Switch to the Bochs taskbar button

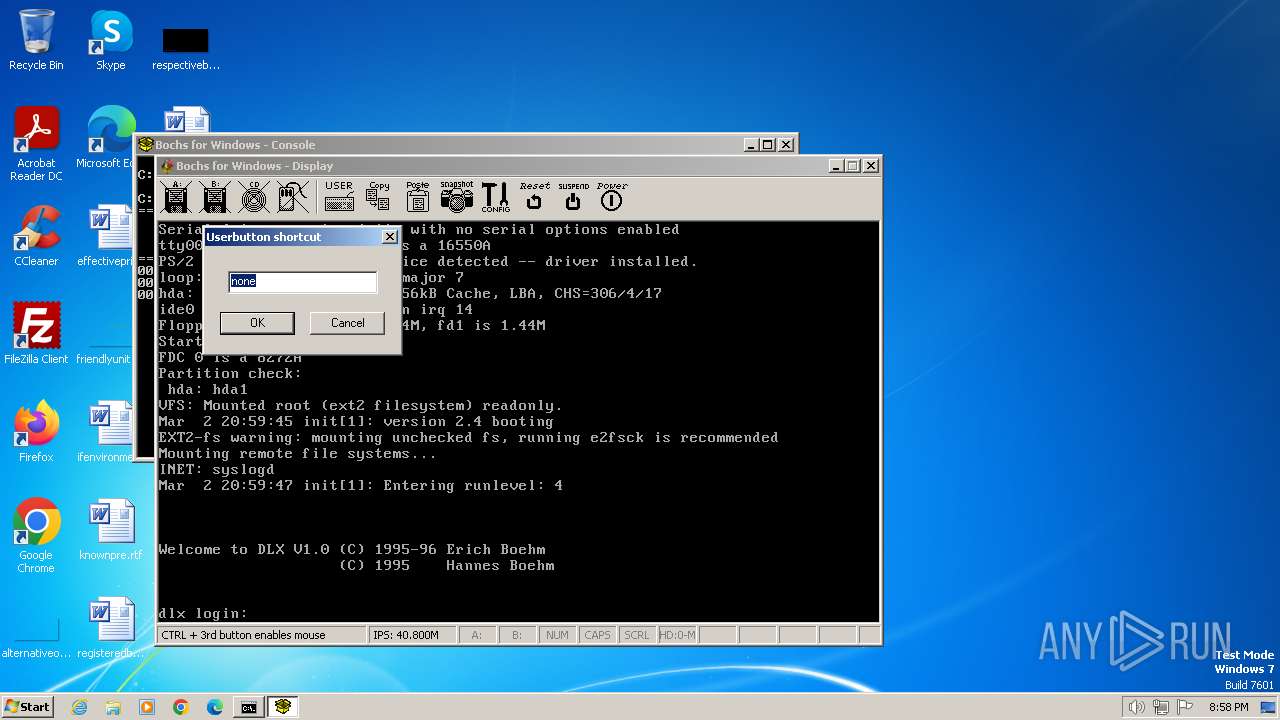(x=283, y=707)
